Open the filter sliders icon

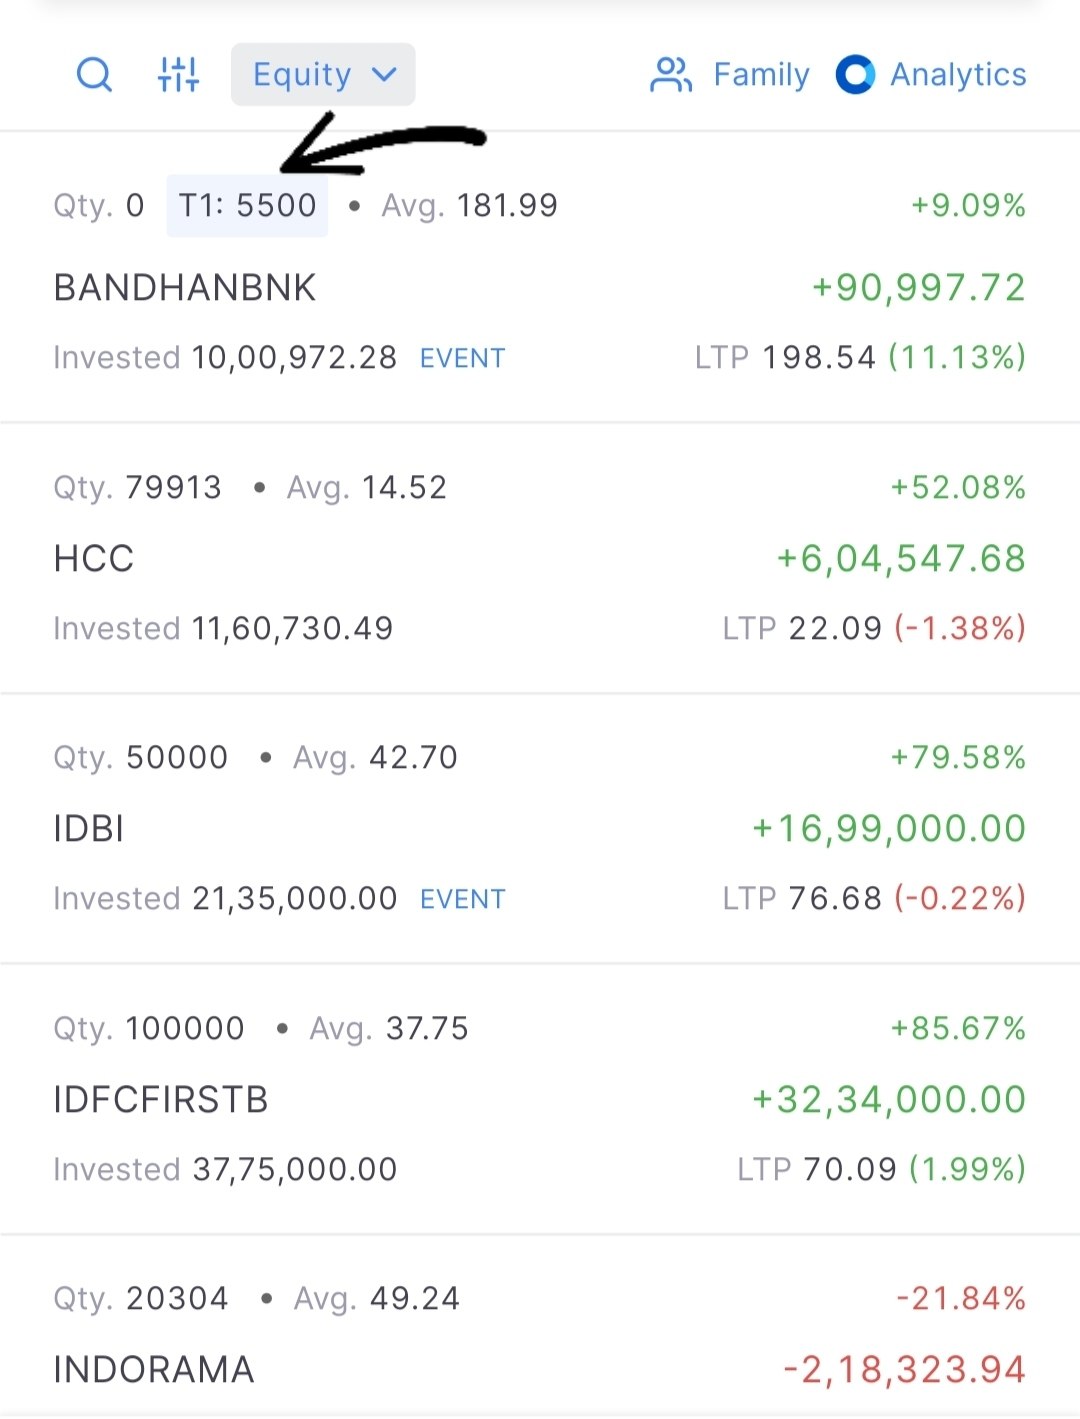click(x=179, y=74)
